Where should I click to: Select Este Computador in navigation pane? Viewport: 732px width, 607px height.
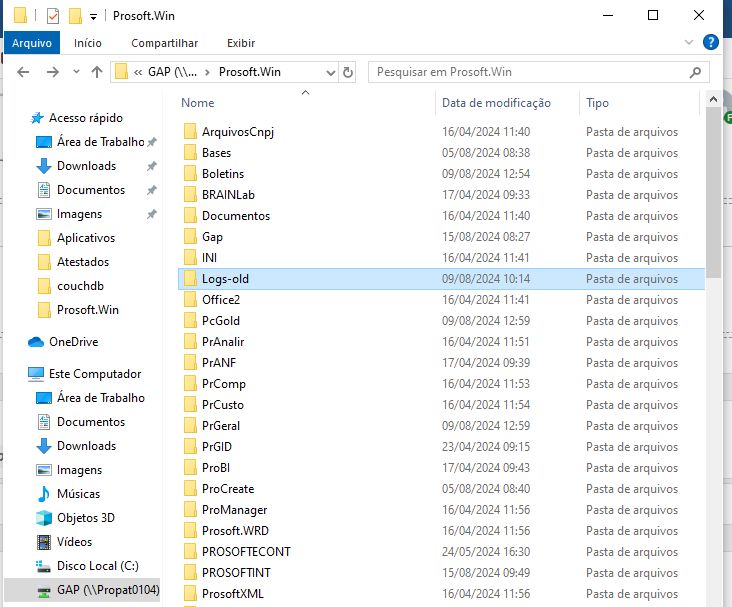(x=95, y=374)
